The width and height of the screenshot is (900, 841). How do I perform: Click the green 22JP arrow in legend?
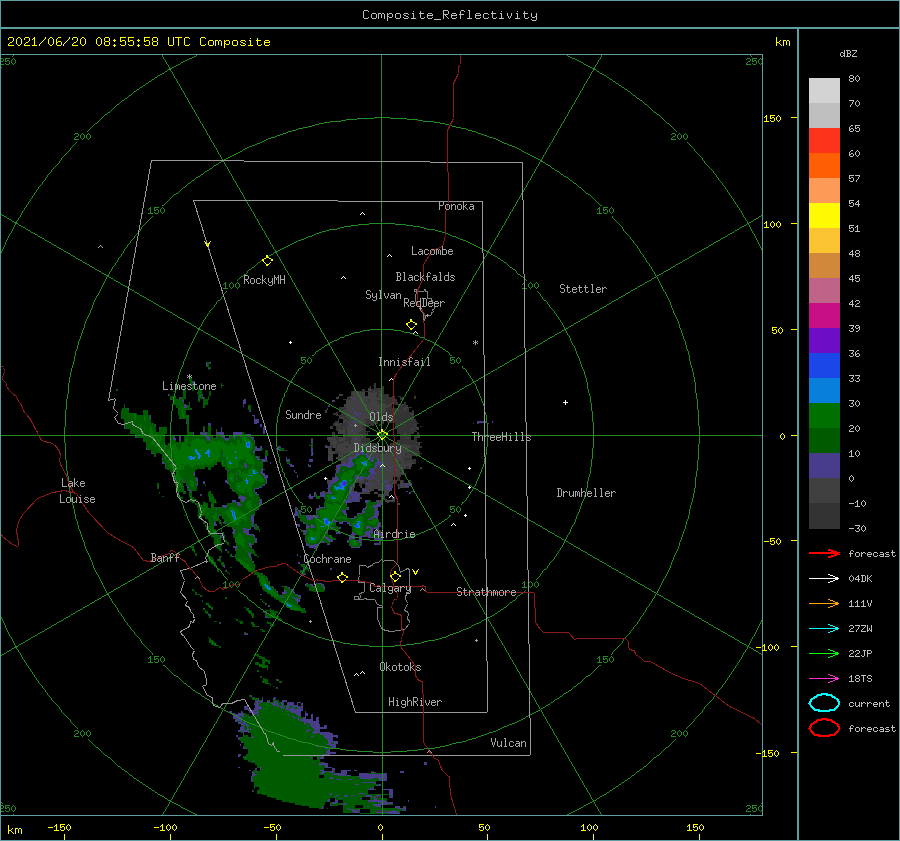pyautogui.click(x=824, y=653)
